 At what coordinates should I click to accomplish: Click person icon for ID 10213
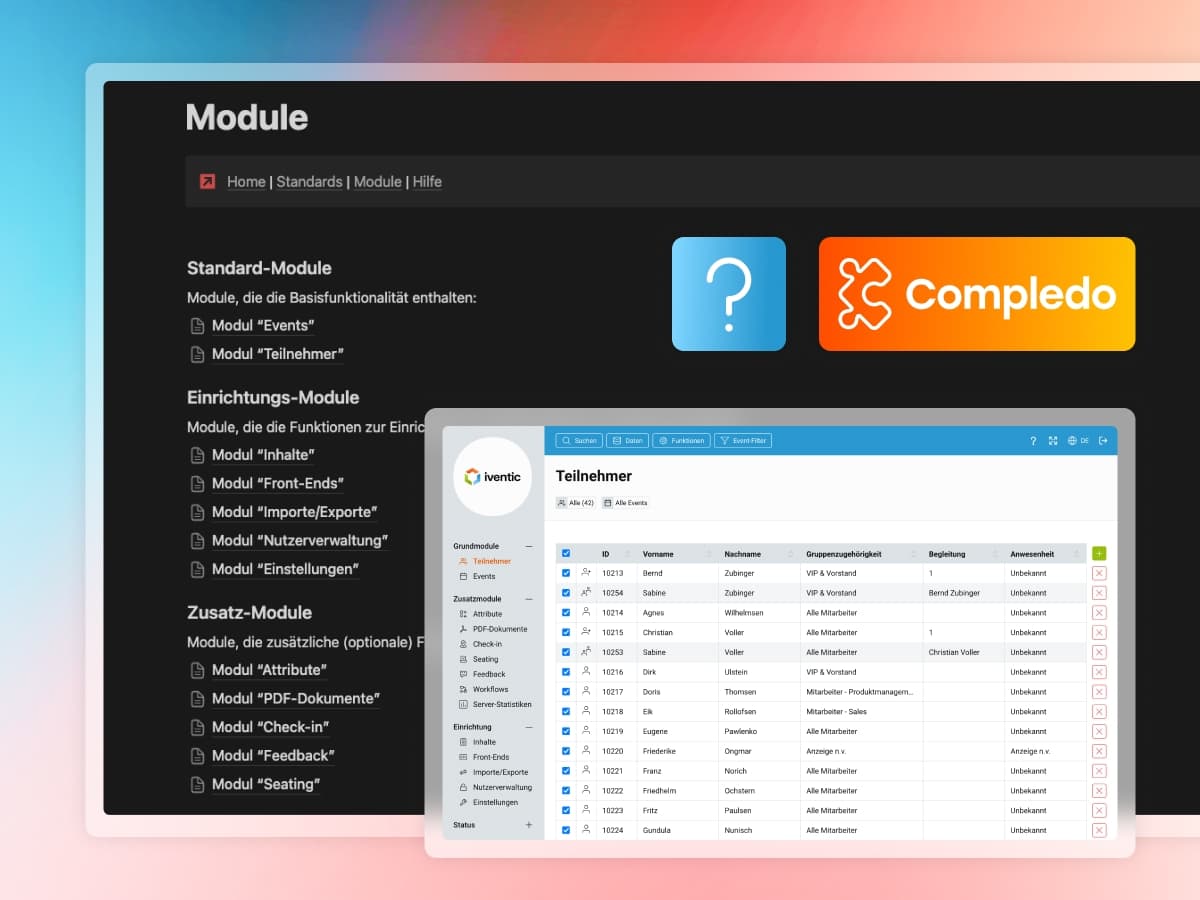586,573
